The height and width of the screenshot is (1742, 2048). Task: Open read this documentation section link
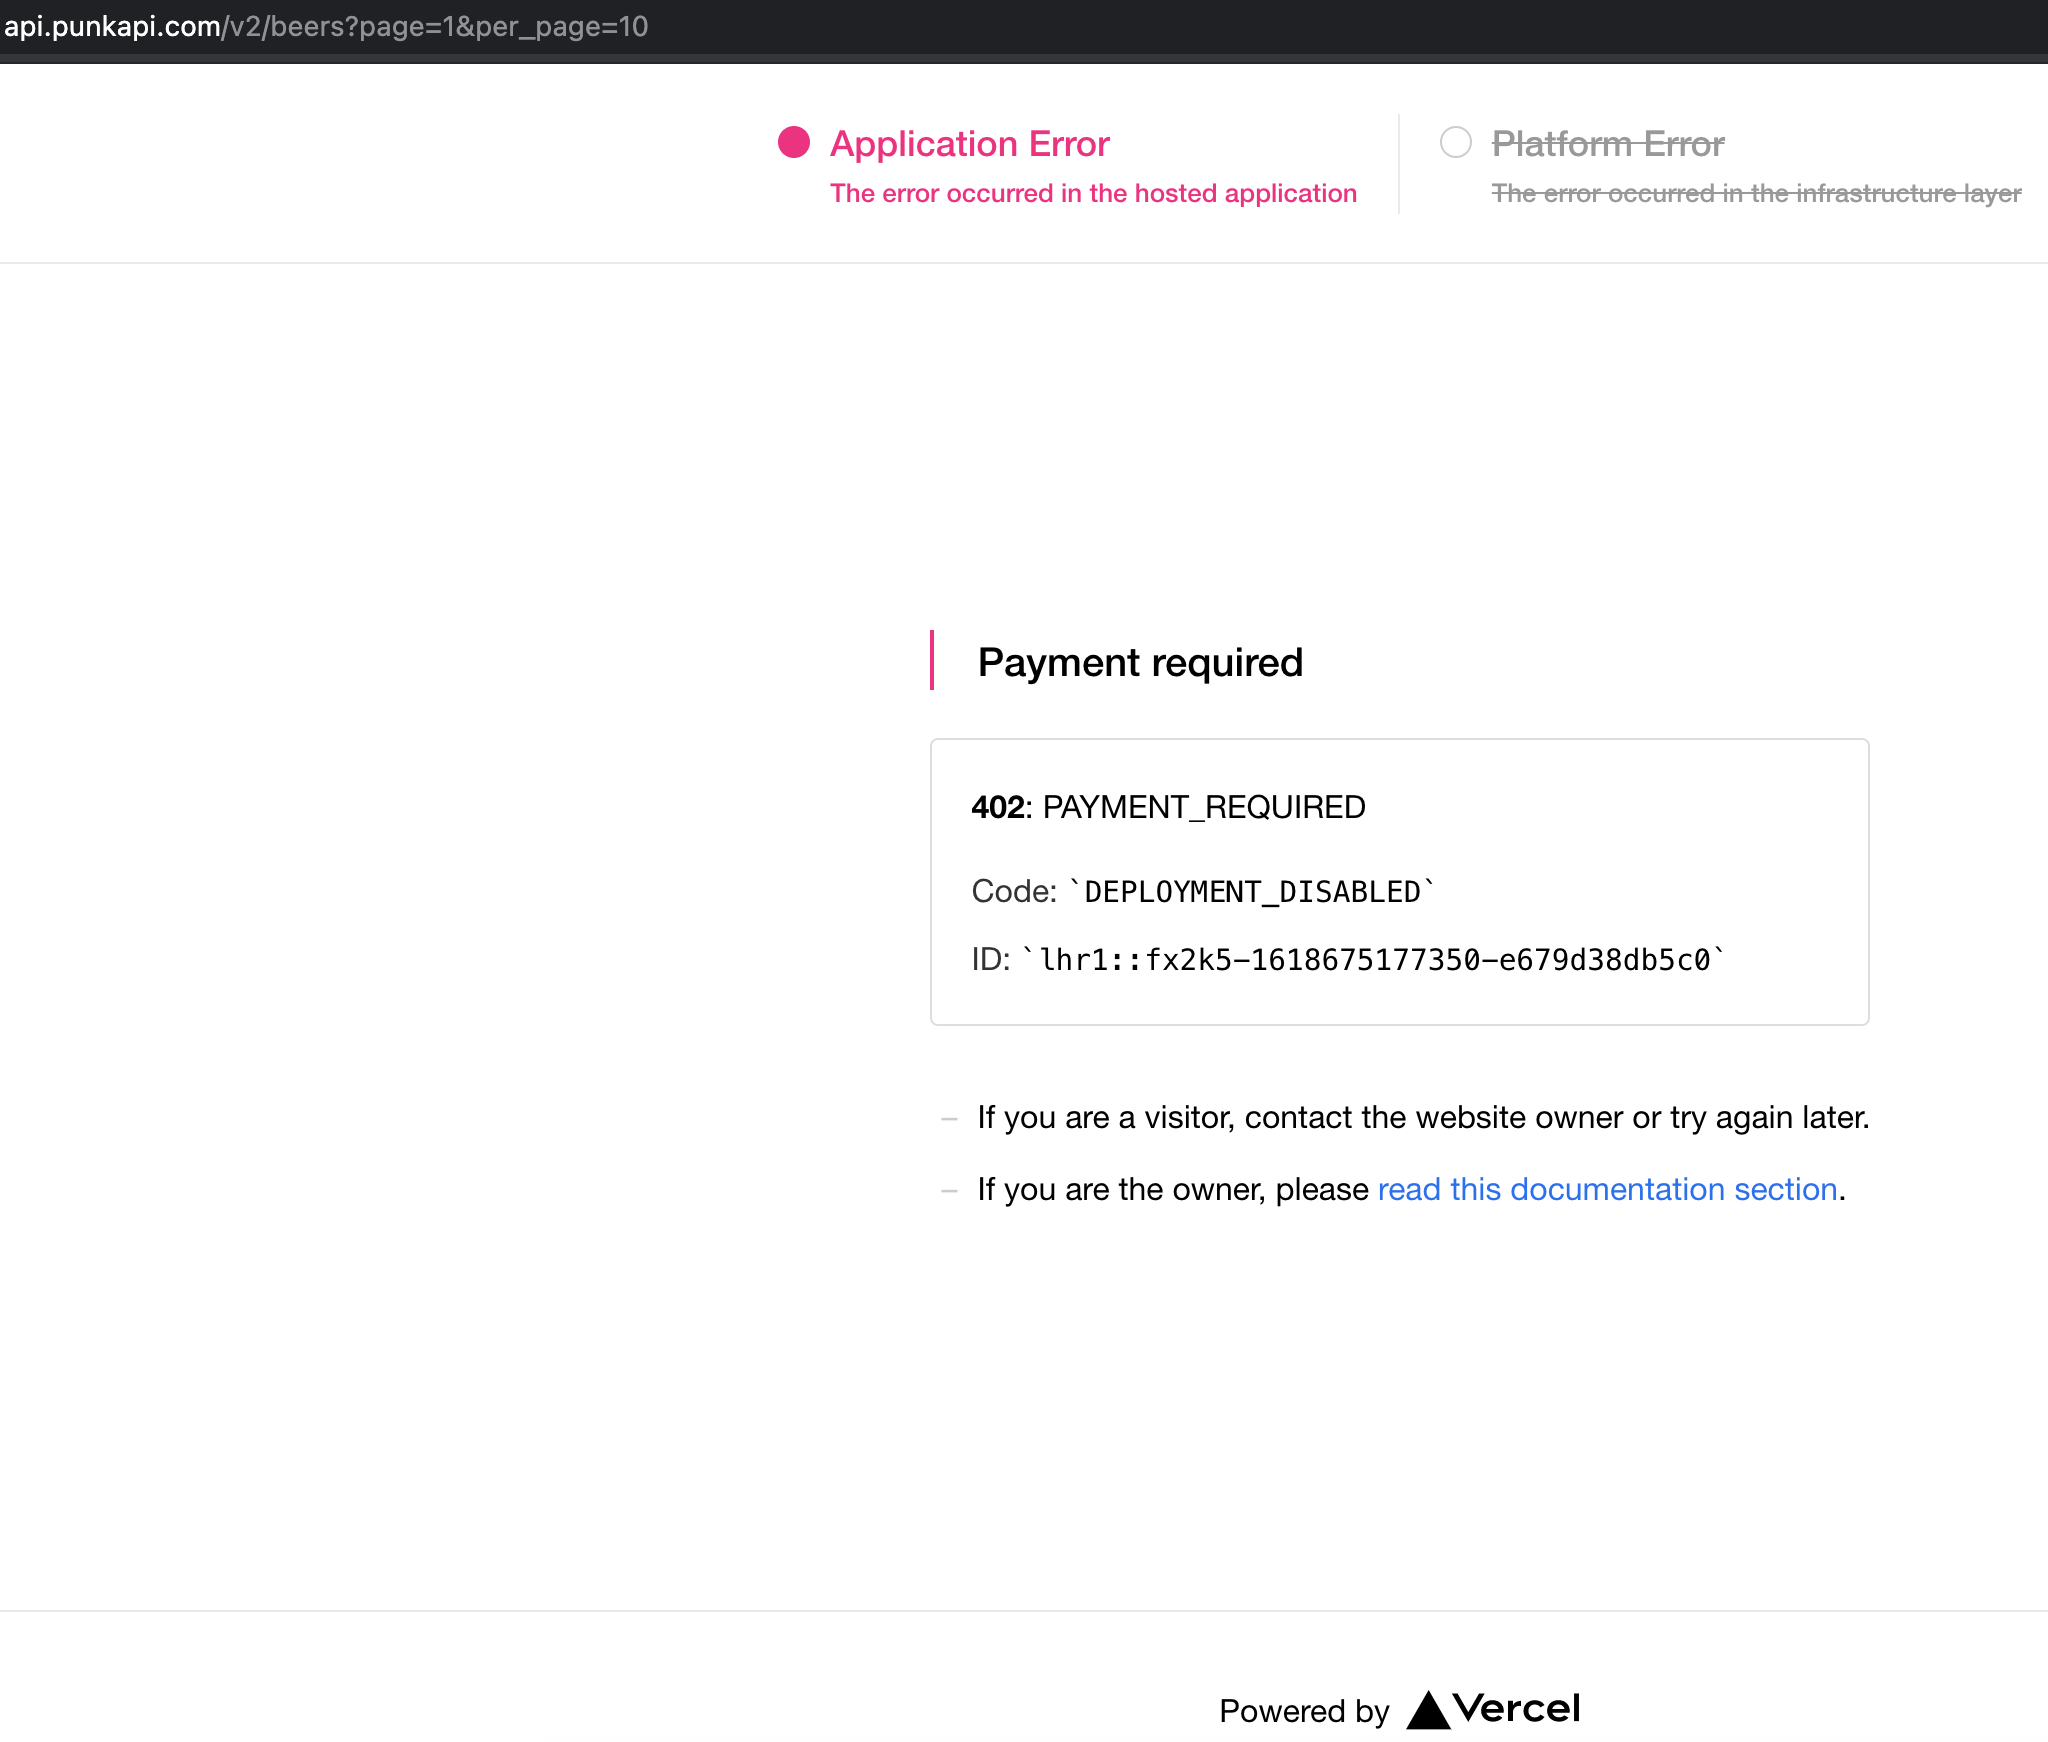click(x=1609, y=1190)
